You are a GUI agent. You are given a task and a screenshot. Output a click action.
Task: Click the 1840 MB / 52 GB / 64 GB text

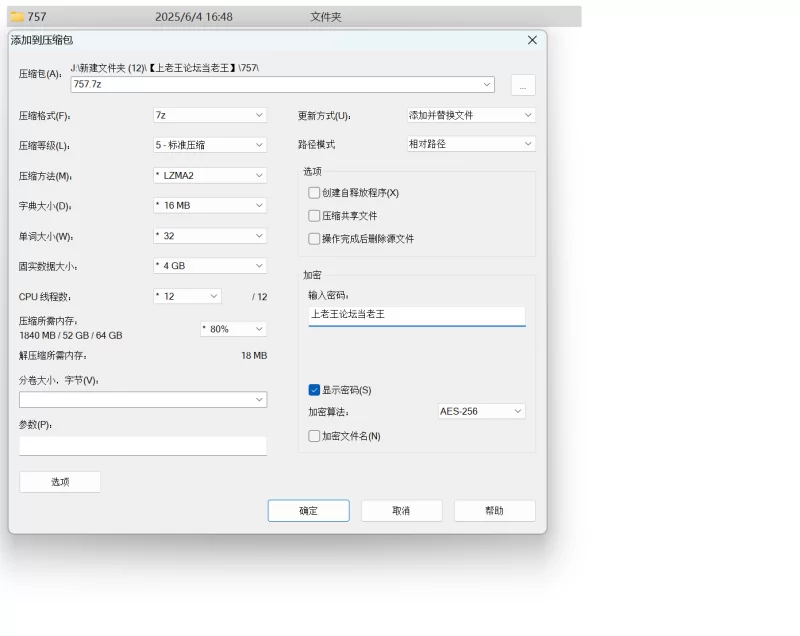click(x=71, y=336)
